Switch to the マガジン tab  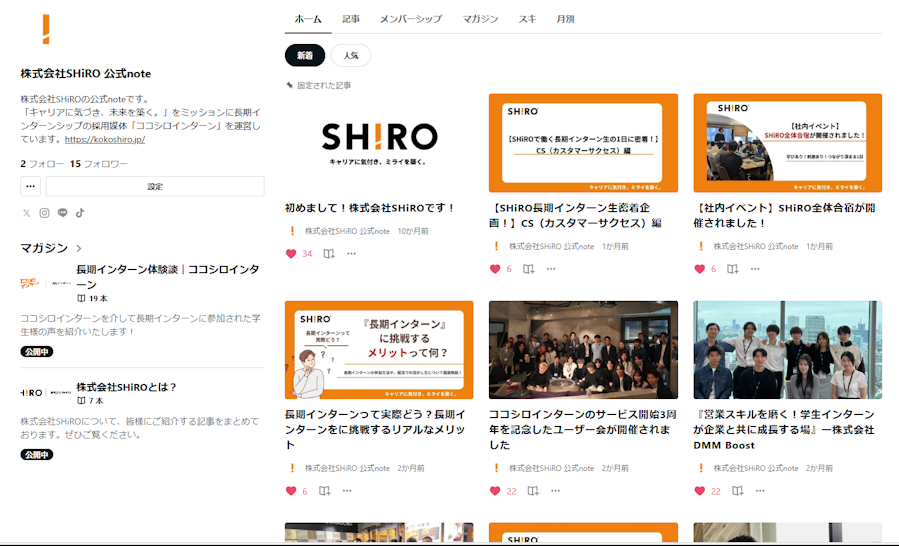coord(480,19)
